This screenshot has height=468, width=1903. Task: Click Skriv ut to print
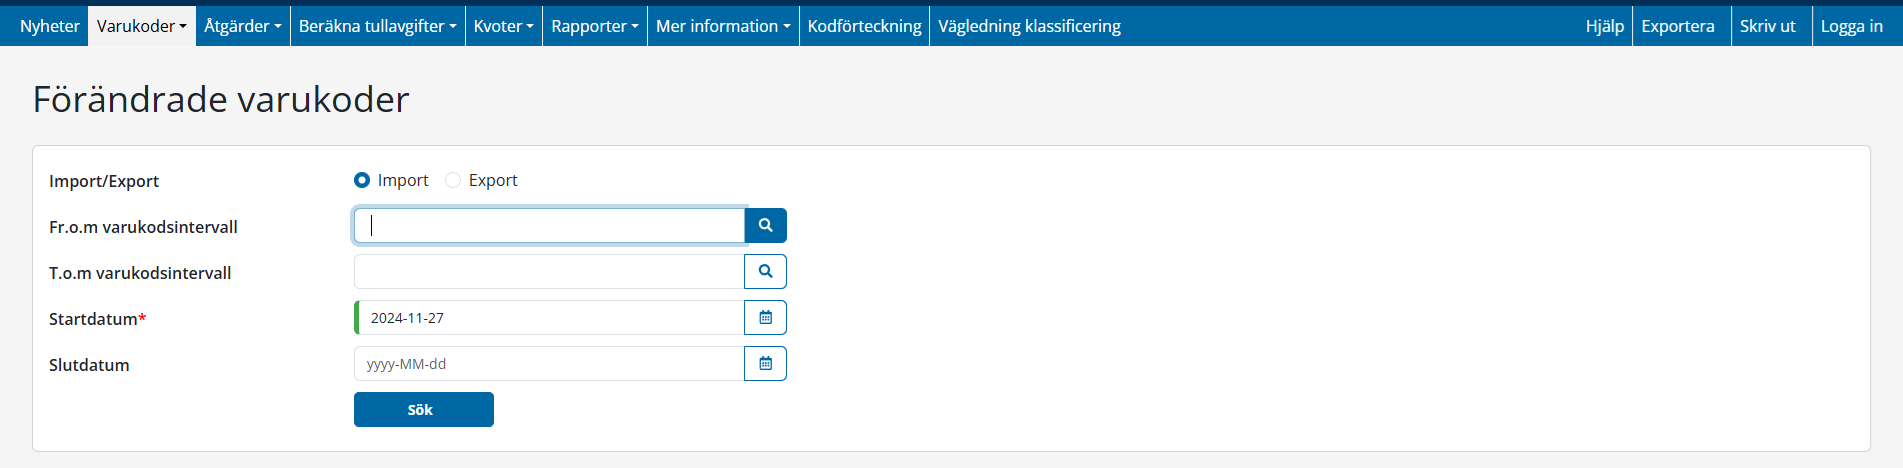point(1767,26)
